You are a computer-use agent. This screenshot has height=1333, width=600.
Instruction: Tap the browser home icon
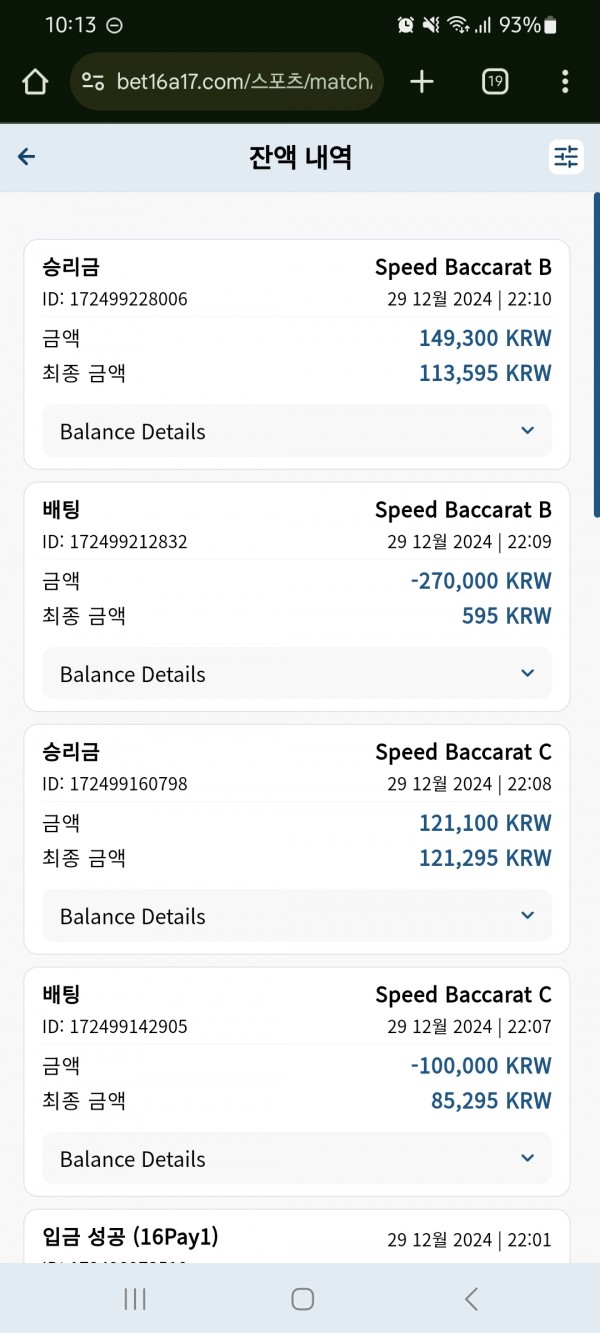(x=35, y=82)
